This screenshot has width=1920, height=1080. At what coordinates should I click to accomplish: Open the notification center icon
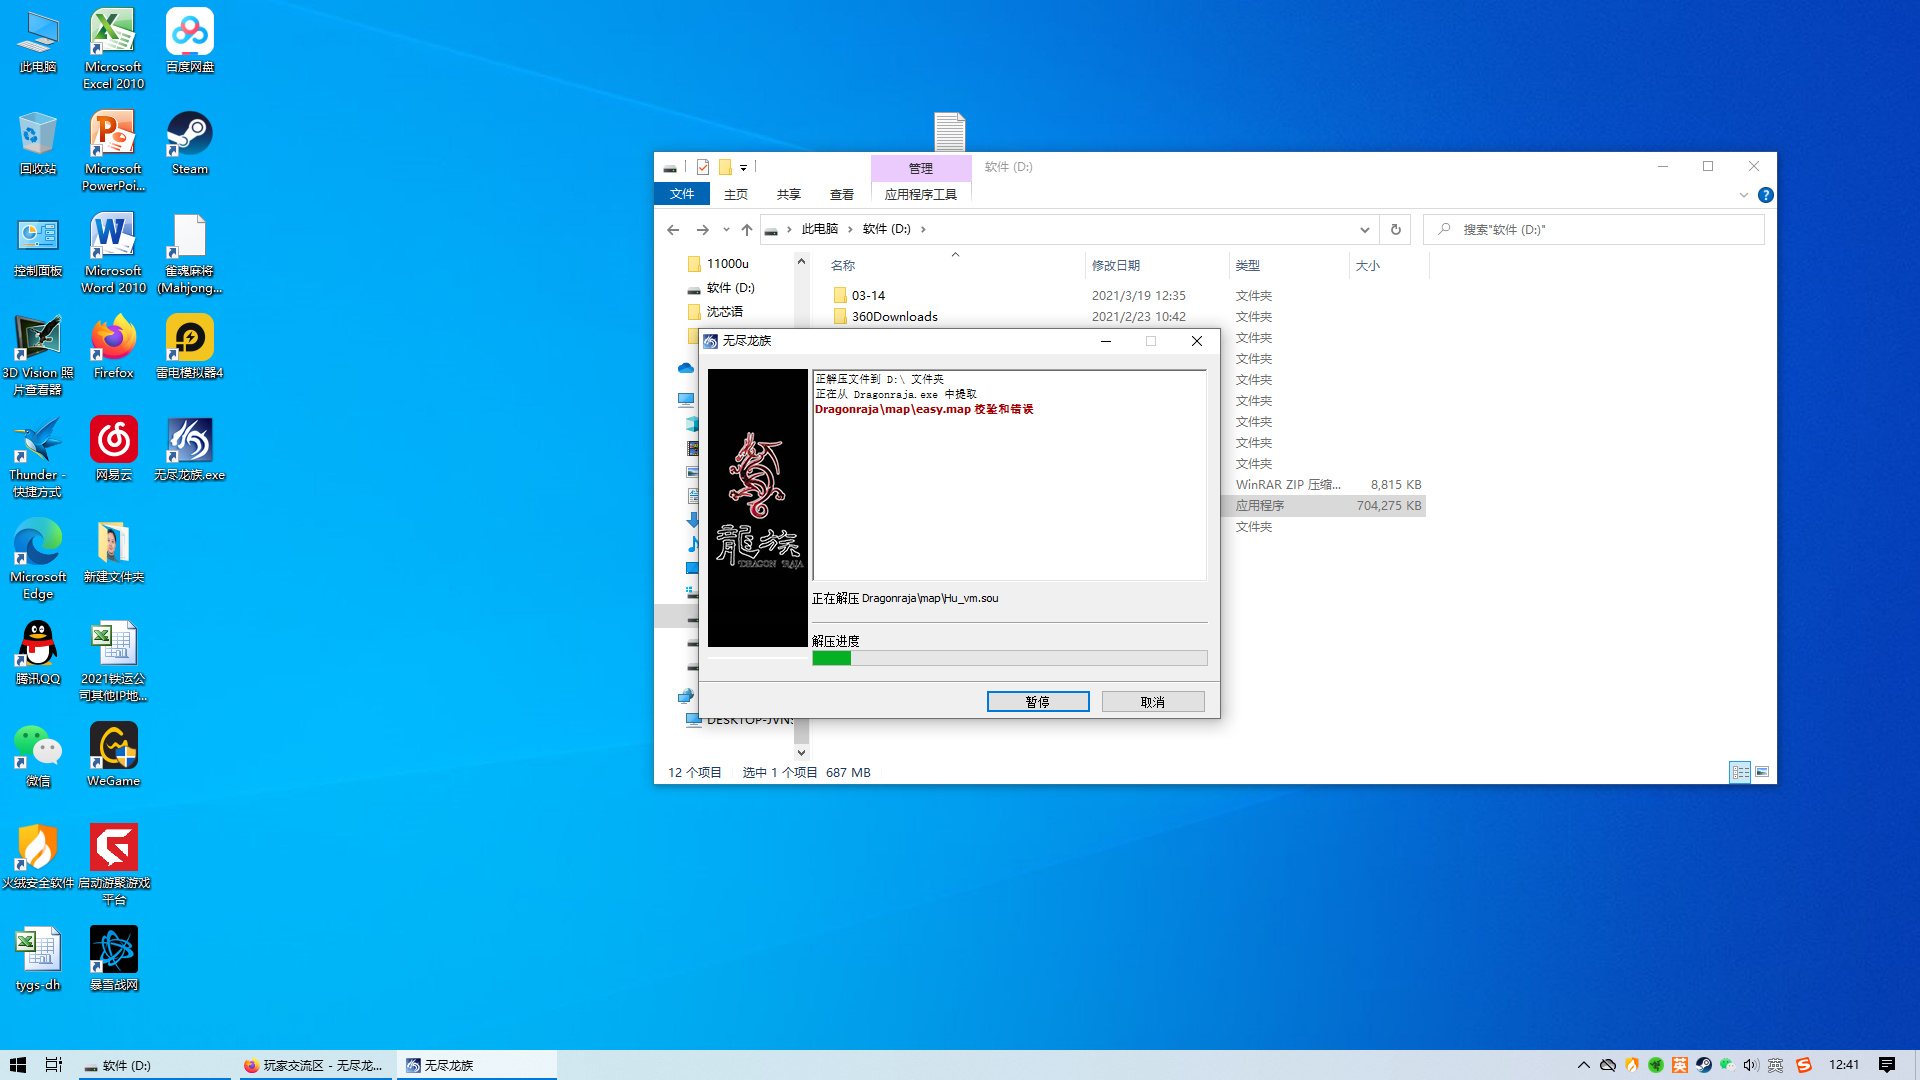point(1887,1065)
